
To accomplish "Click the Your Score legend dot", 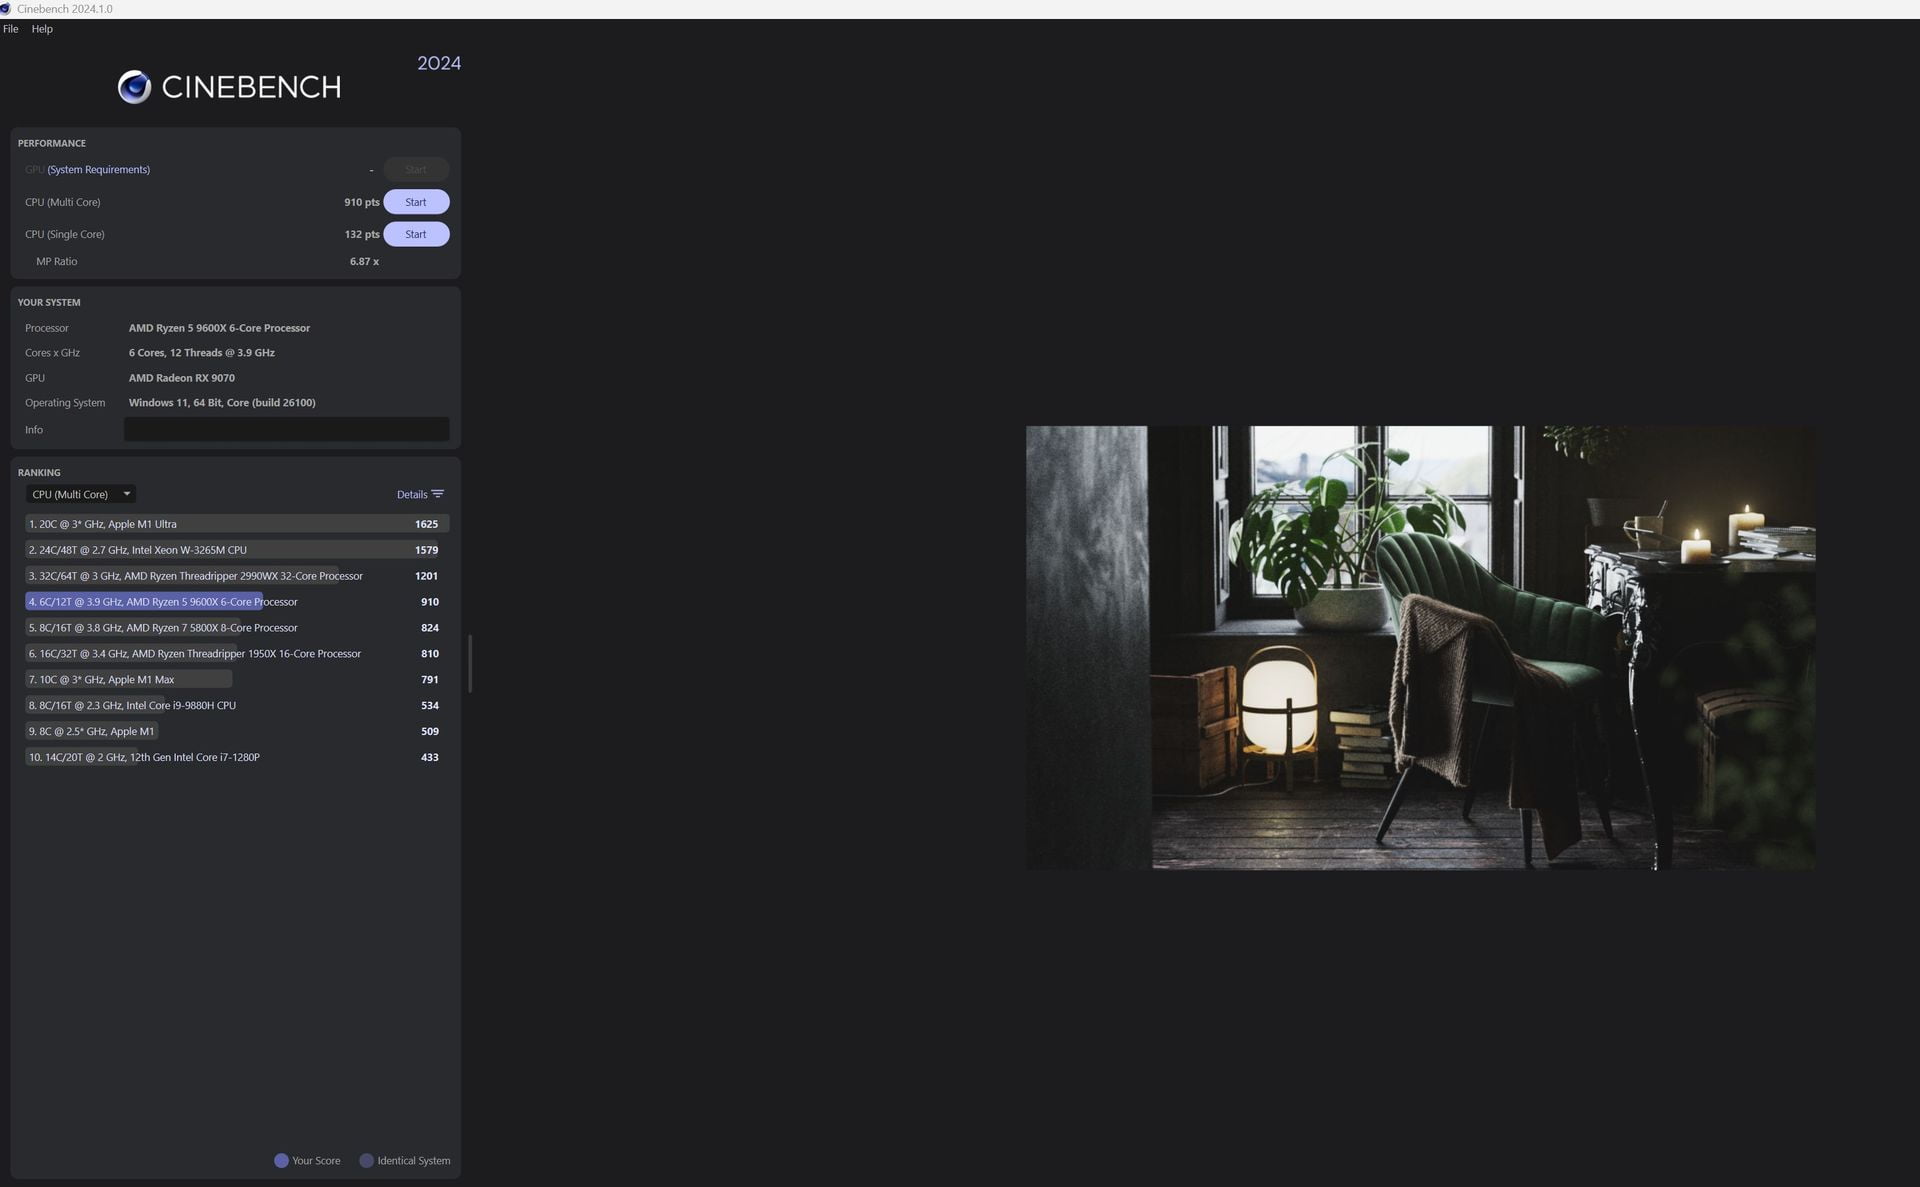I will tap(281, 1161).
